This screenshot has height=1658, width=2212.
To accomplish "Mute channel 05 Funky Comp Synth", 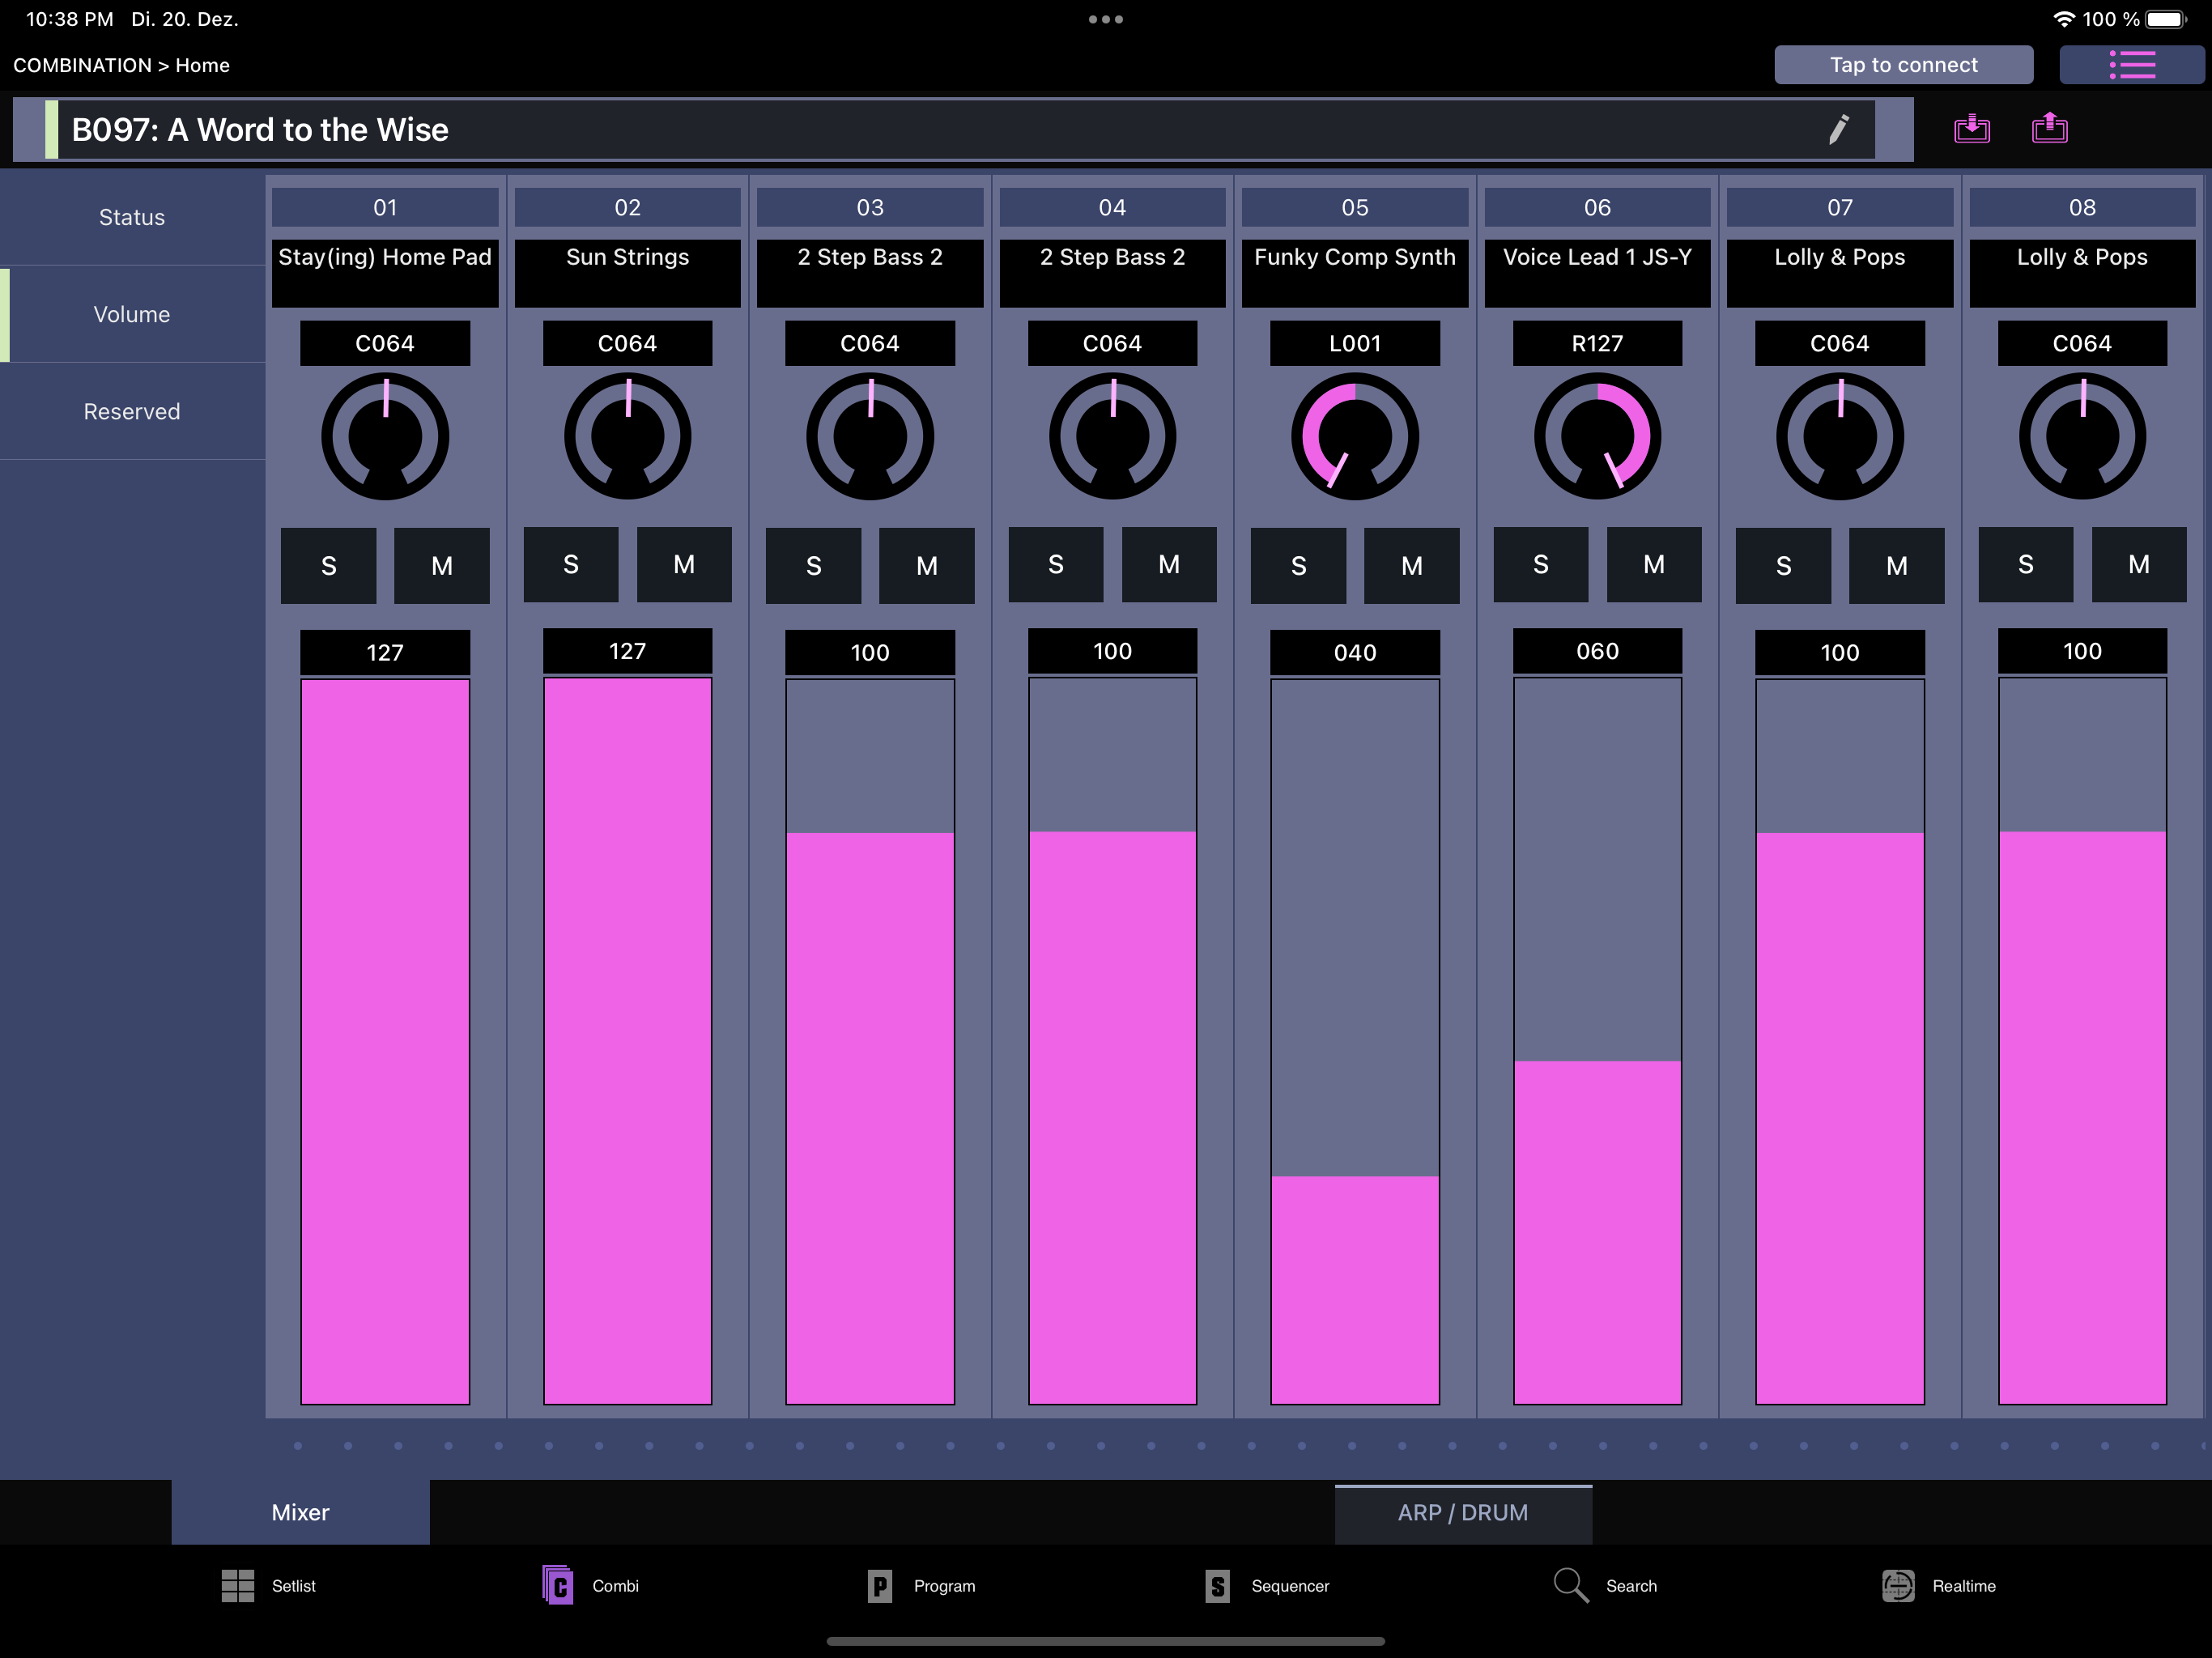I will 1411,566.
